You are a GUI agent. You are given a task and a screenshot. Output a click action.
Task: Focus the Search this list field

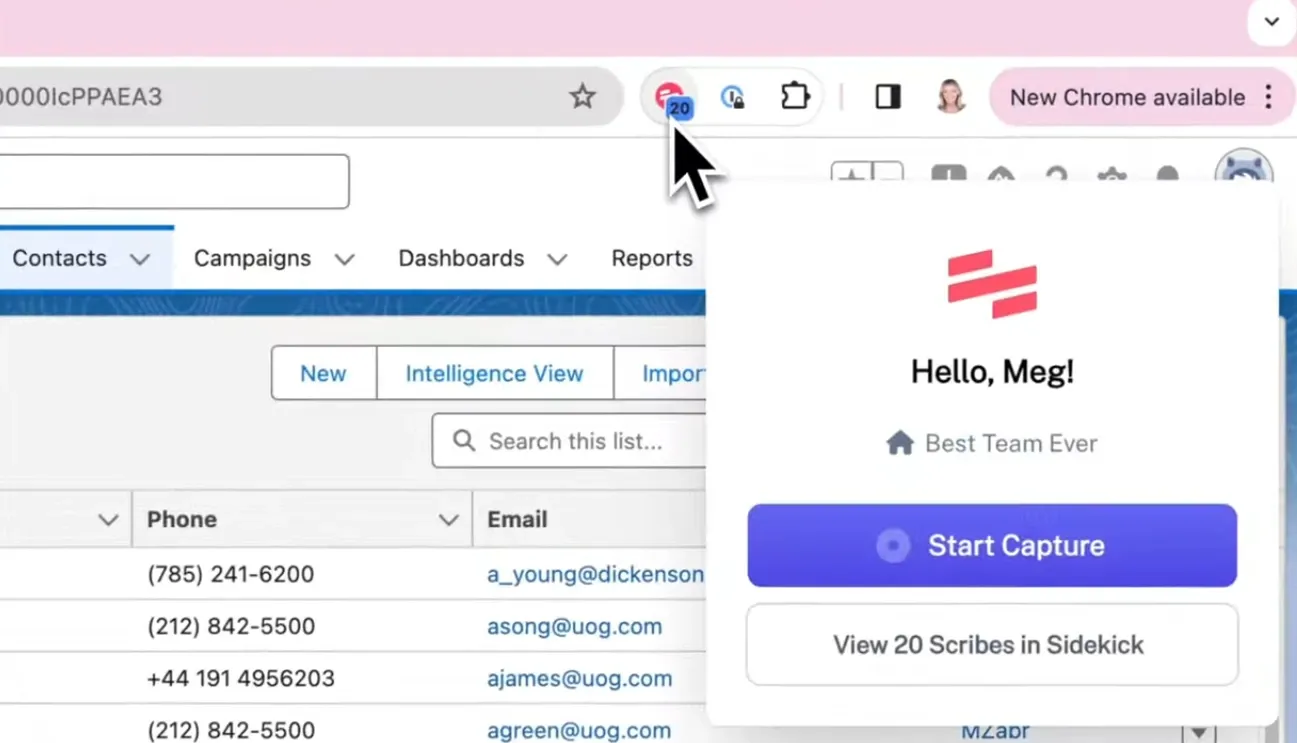[x=570, y=441]
